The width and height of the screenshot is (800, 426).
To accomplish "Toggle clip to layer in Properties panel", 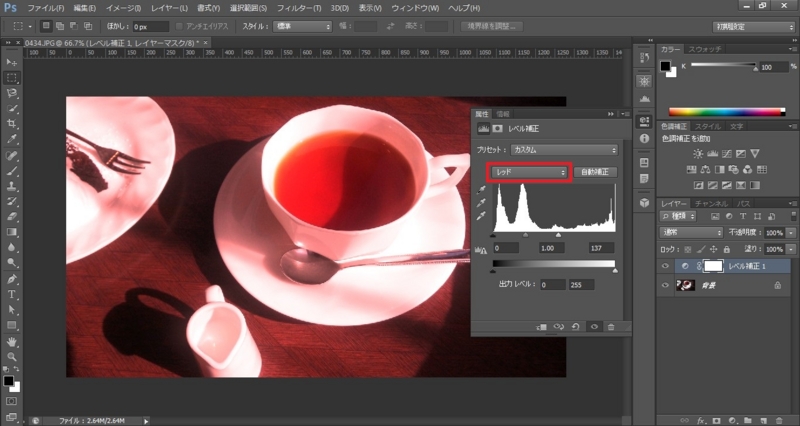I will pyautogui.click(x=542, y=327).
